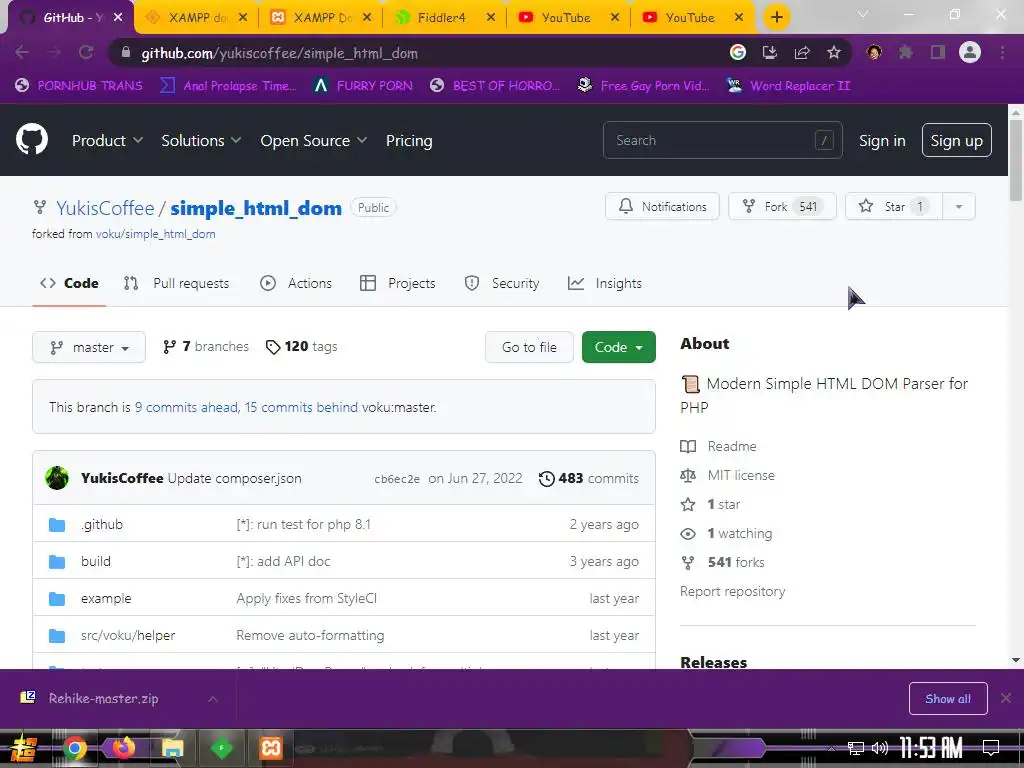Image resolution: width=1024 pixels, height=768 pixels.
Task: Click the share page icon in address bar
Action: [x=802, y=53]
